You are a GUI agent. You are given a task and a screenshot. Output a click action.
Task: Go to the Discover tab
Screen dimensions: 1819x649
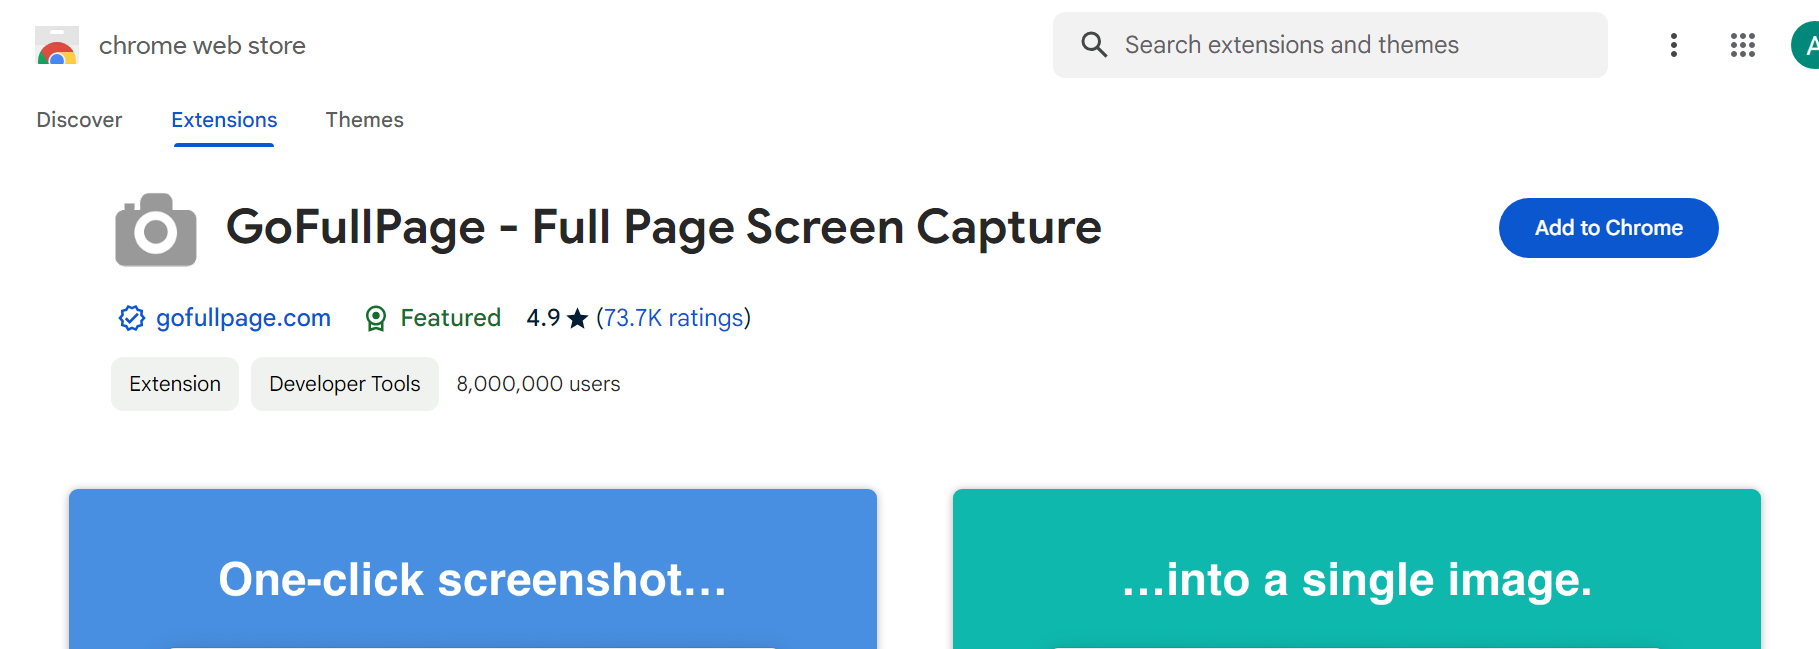79,120
